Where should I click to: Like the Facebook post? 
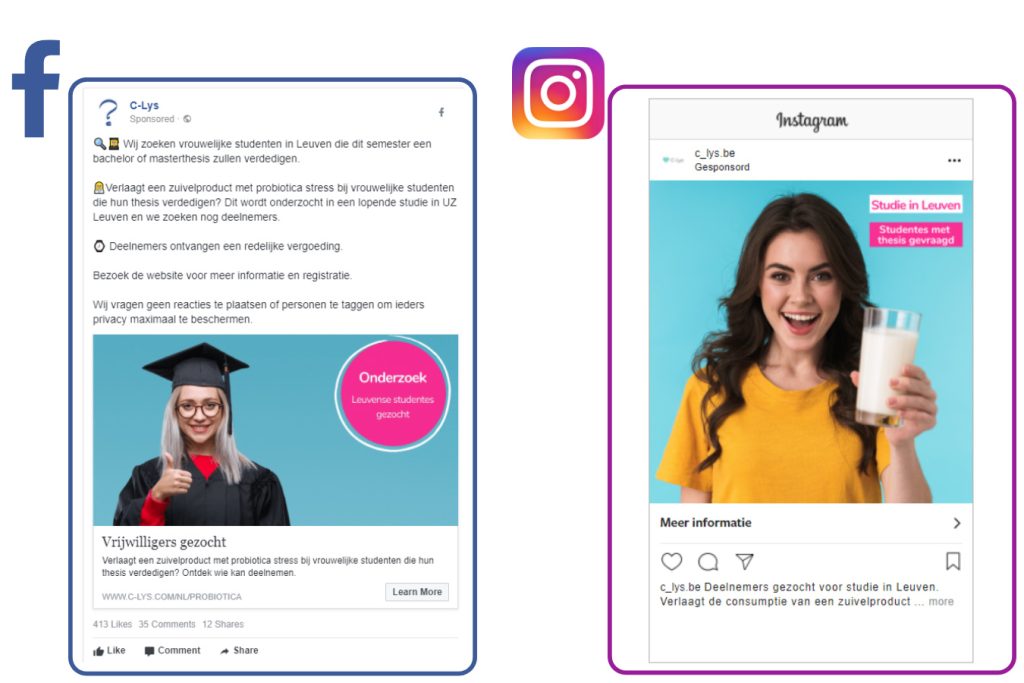pyautogui.click(x=109, y=650)
